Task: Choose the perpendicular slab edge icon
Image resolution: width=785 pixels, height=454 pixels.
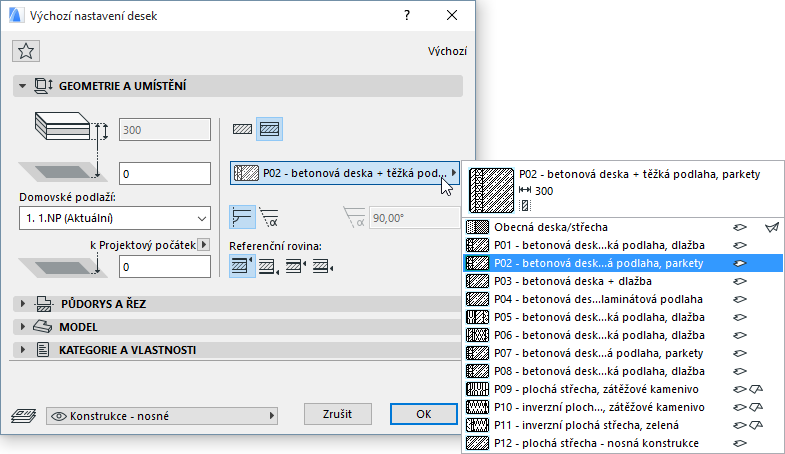Action: pos(242,217)
